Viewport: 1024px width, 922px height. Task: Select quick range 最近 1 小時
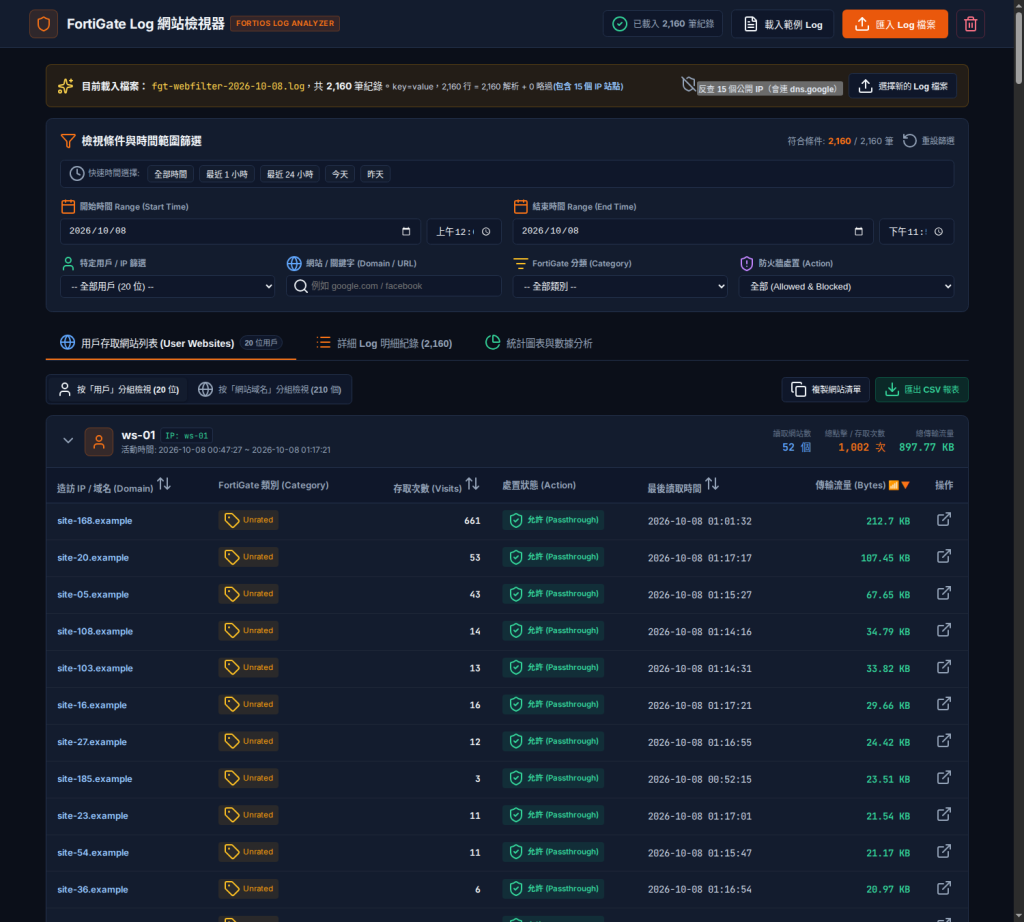[227, 174]
